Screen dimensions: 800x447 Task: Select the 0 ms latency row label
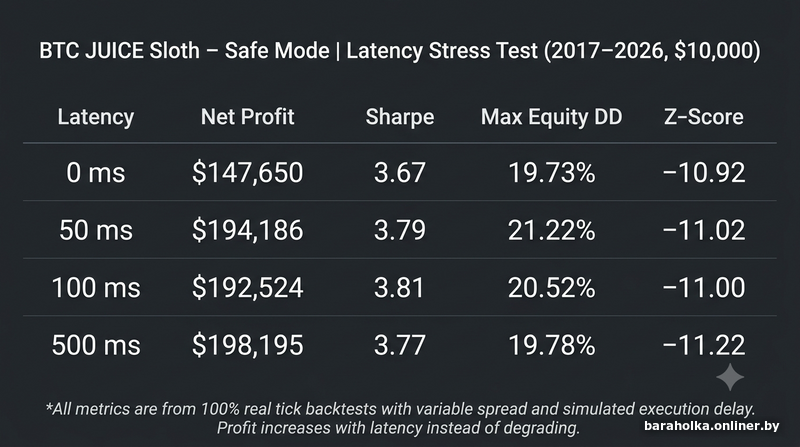tap(95, 172)
